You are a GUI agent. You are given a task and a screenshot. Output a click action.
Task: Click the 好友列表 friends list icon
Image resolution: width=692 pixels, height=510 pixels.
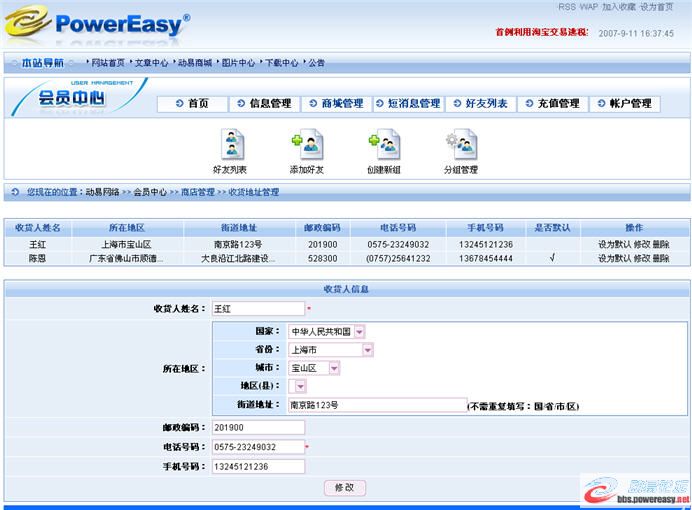(232, 144)
